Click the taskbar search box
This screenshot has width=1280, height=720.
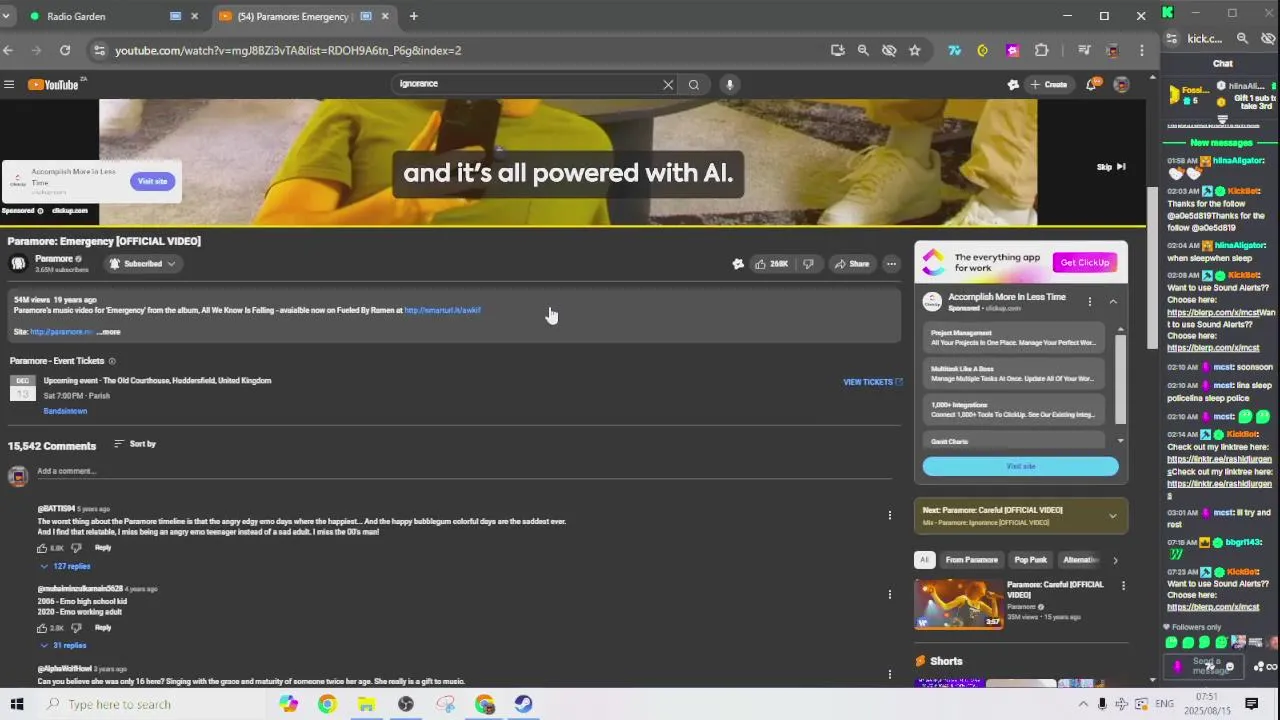(x=155, y=704)
